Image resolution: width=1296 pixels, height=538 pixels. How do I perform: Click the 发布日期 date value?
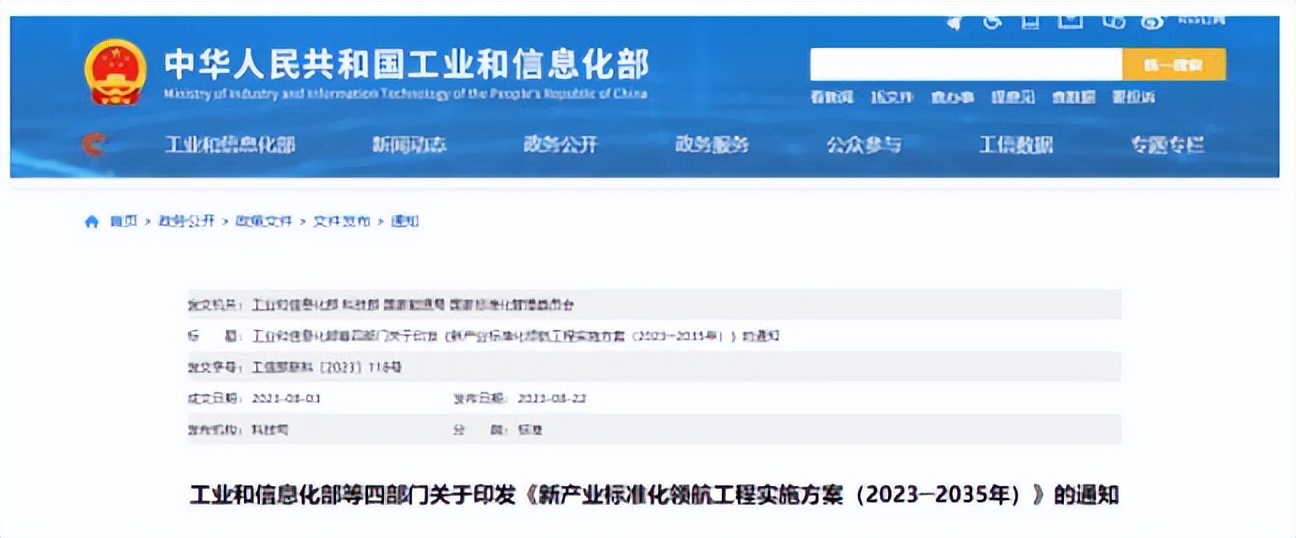tap(551, 398)
